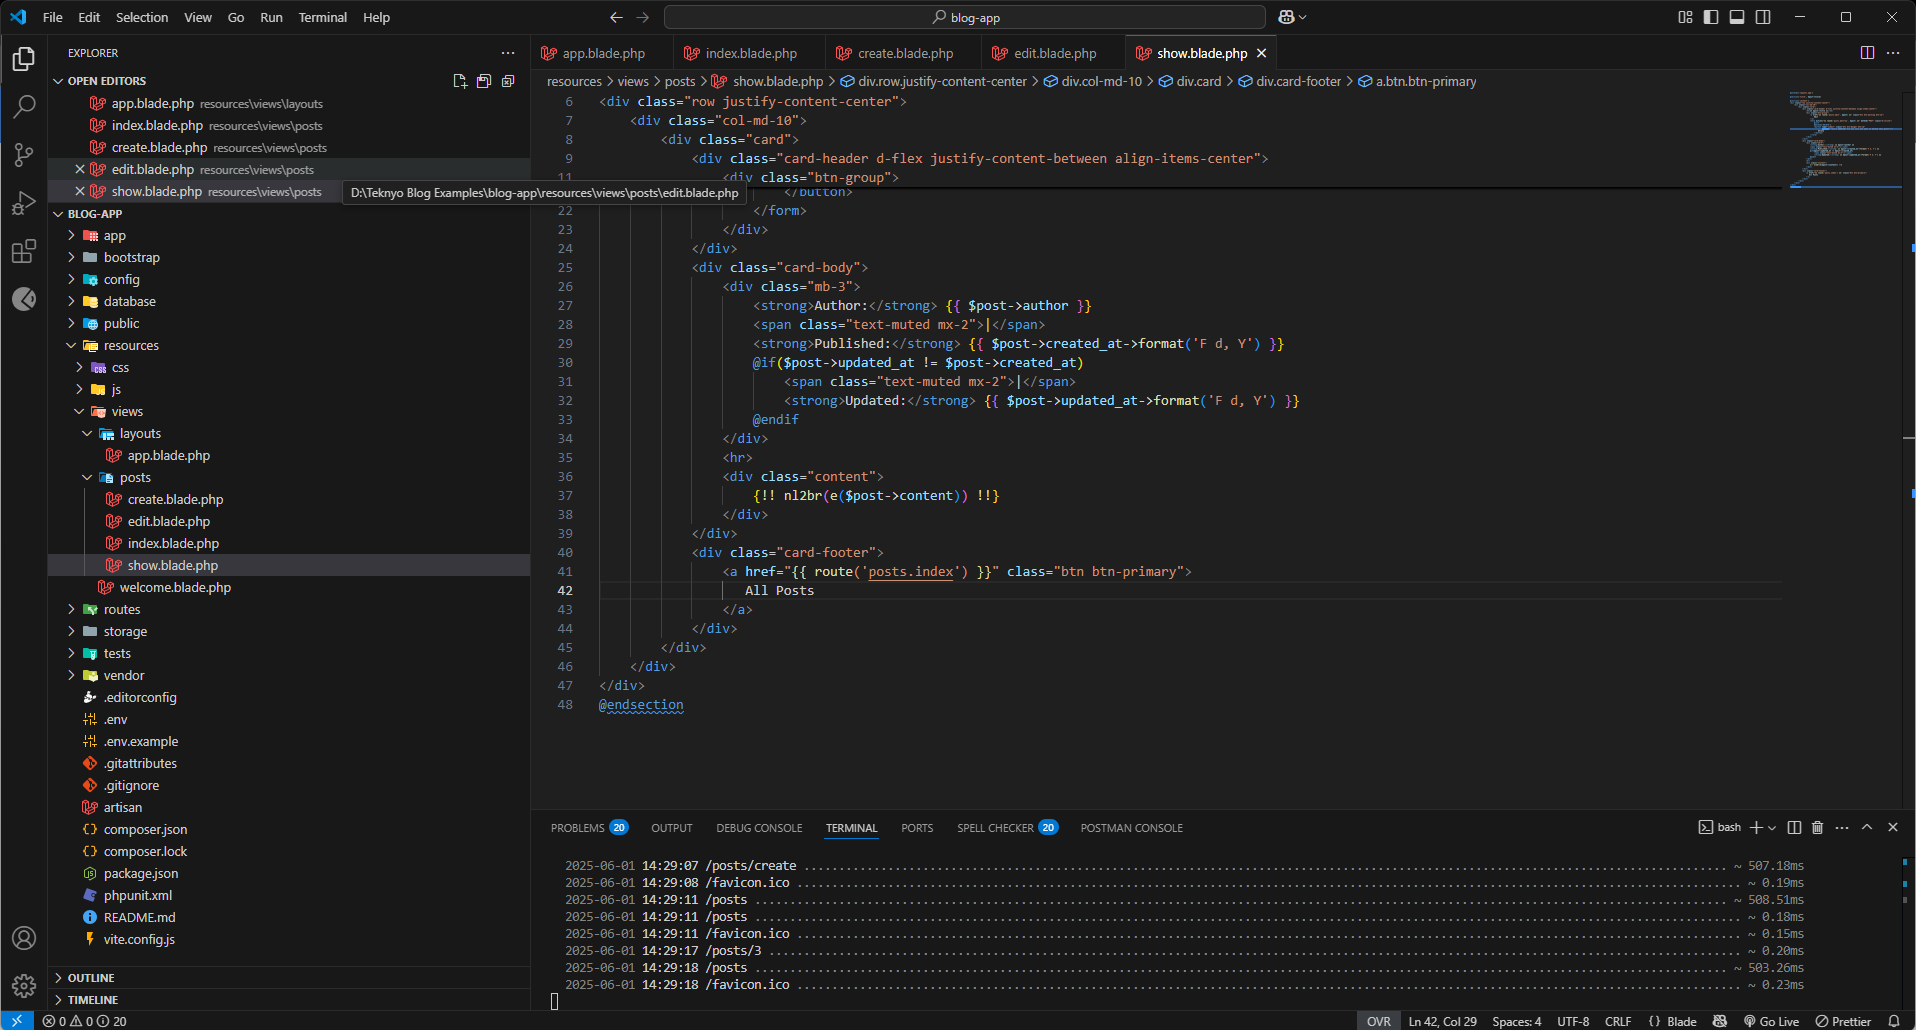Image resolution: width=1916 pixels, height=1030 pixels.
Task: Click the blog-app command center search box
Action: (965, 17)
